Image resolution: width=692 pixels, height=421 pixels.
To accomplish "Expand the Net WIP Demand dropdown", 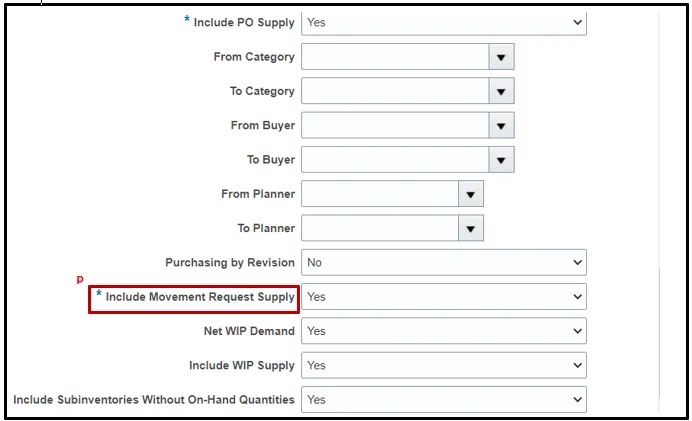I will (444, 331).
